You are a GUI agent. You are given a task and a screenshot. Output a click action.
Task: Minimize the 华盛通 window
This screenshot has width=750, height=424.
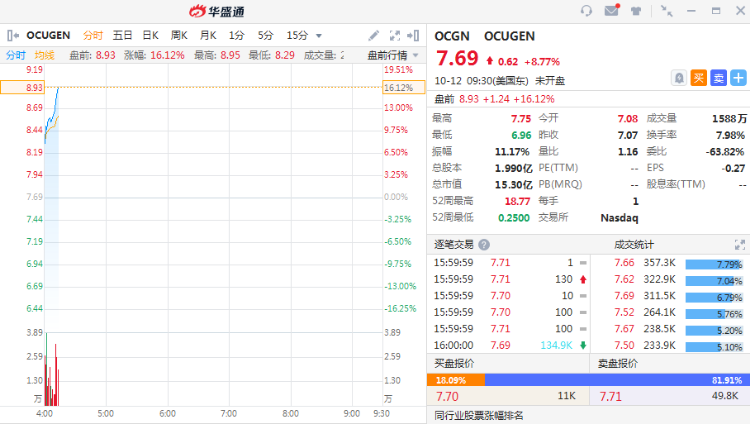[x=691, y=11]
